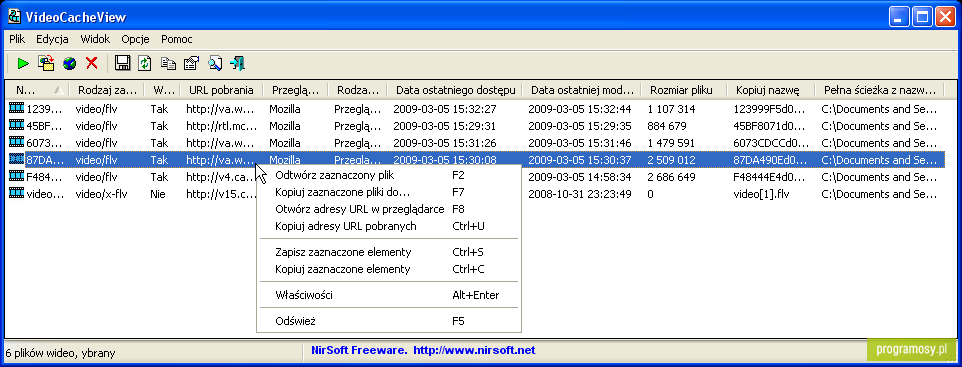Click modified date '2009-03-05 15:31:46'
This screenshot has height=367, width=962.
pos(580,143)
